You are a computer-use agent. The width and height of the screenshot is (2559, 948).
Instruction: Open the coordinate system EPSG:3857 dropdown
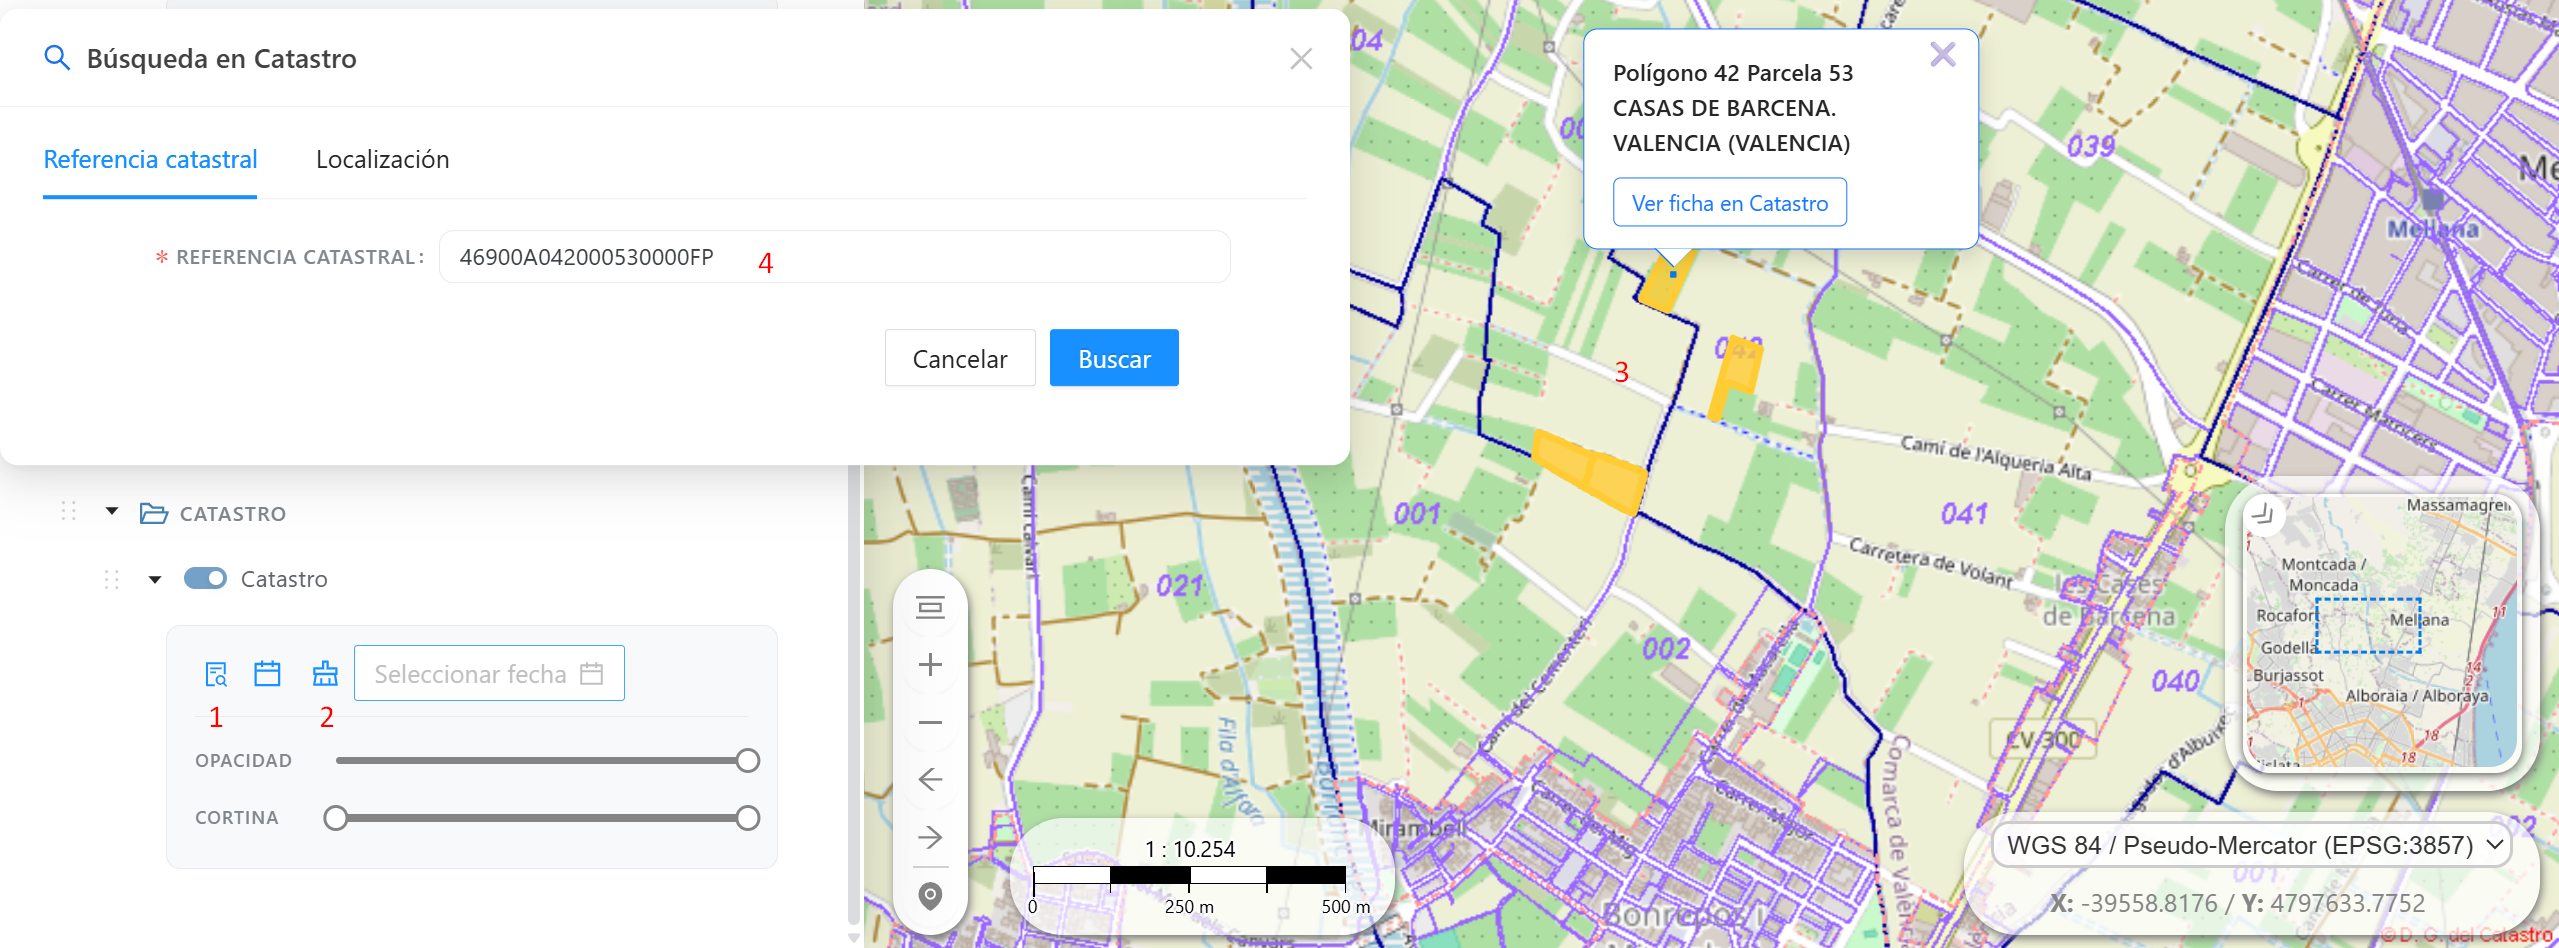click(2252, 846)
